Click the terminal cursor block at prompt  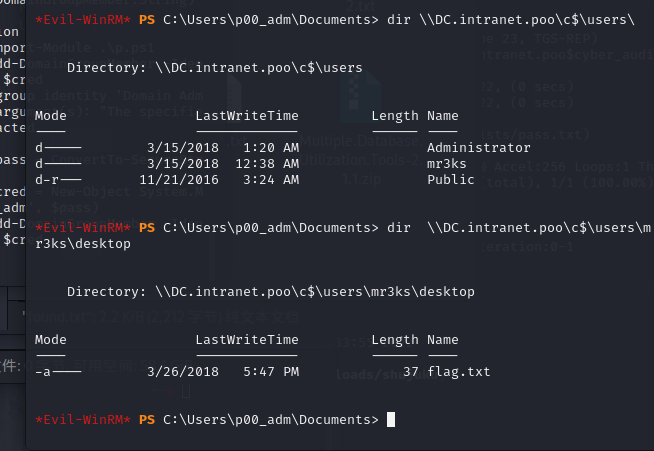[x=390, y=420]
